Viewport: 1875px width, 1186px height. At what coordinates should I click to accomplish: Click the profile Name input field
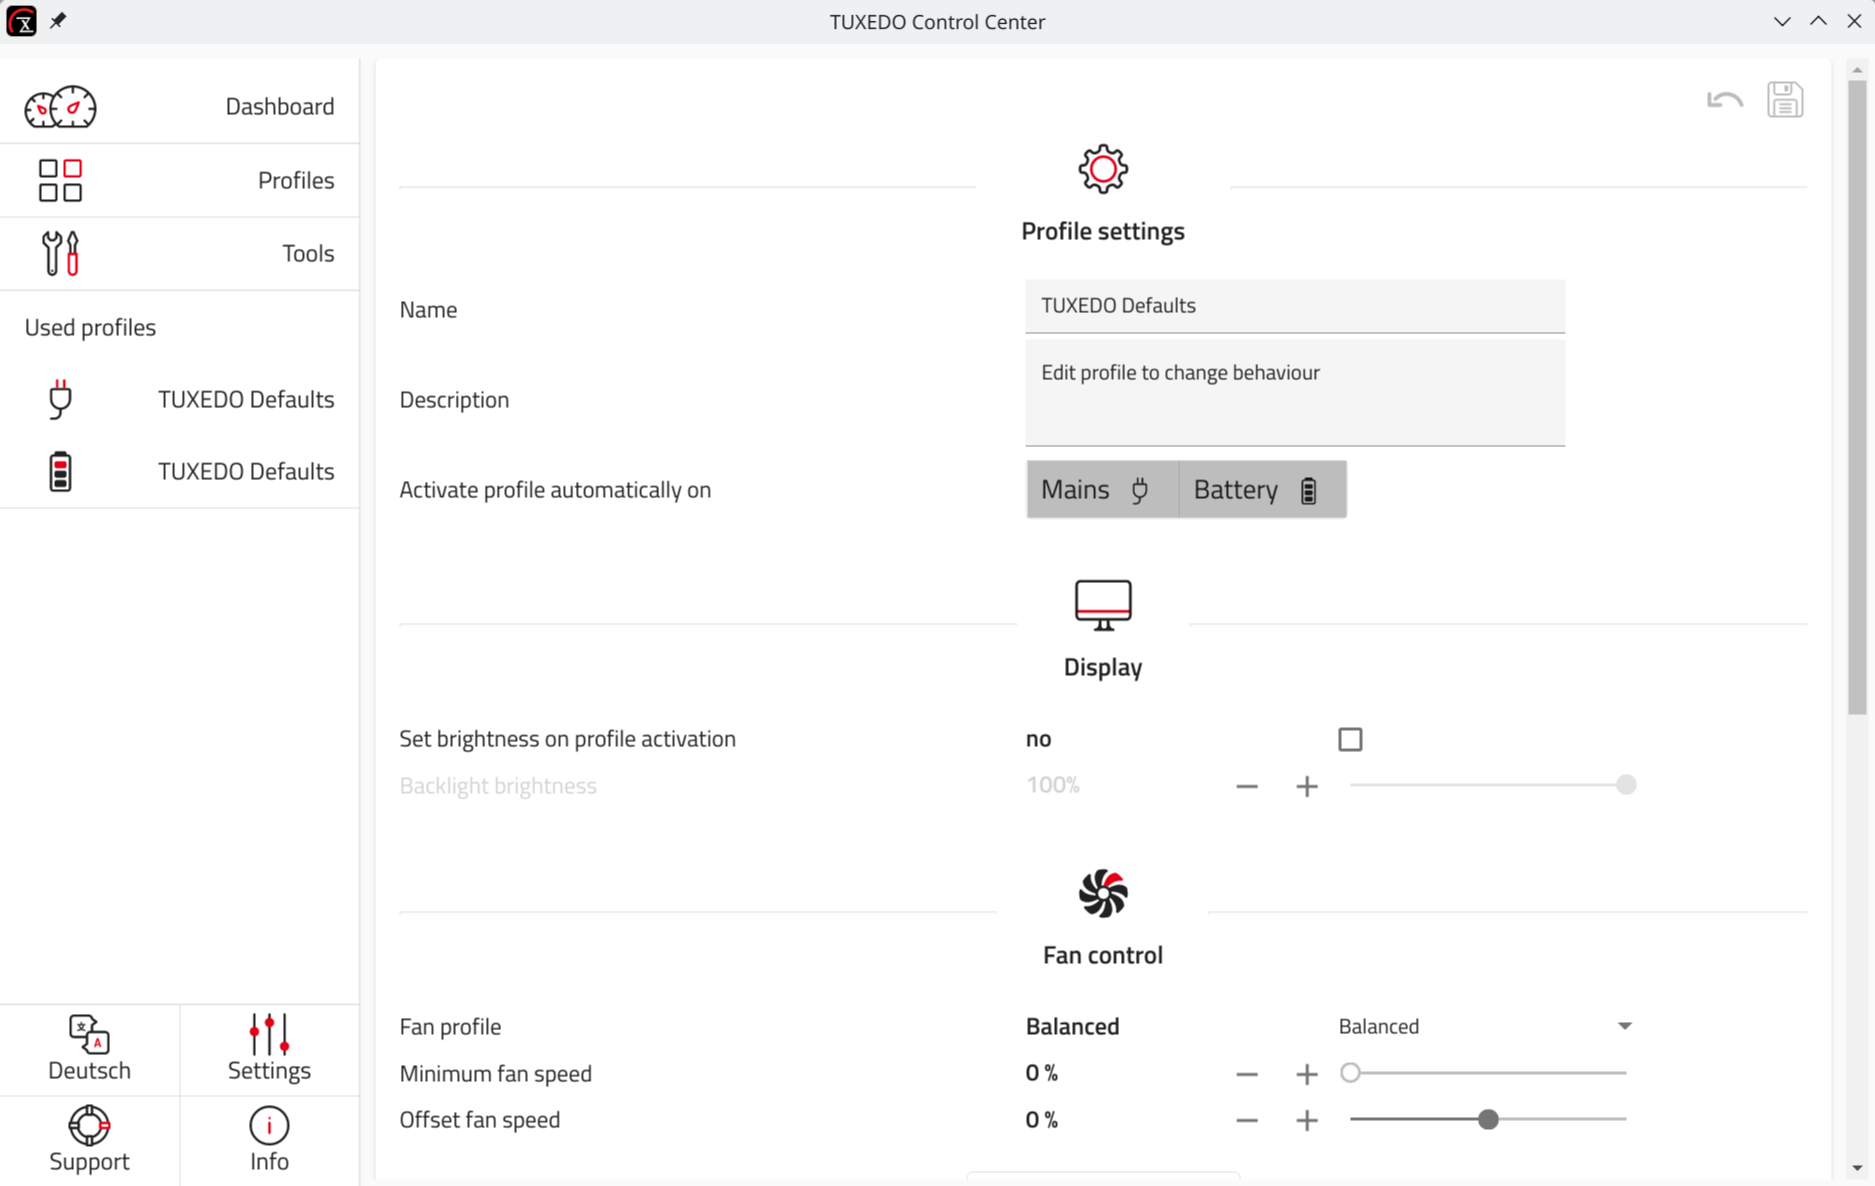[1295, 306]
